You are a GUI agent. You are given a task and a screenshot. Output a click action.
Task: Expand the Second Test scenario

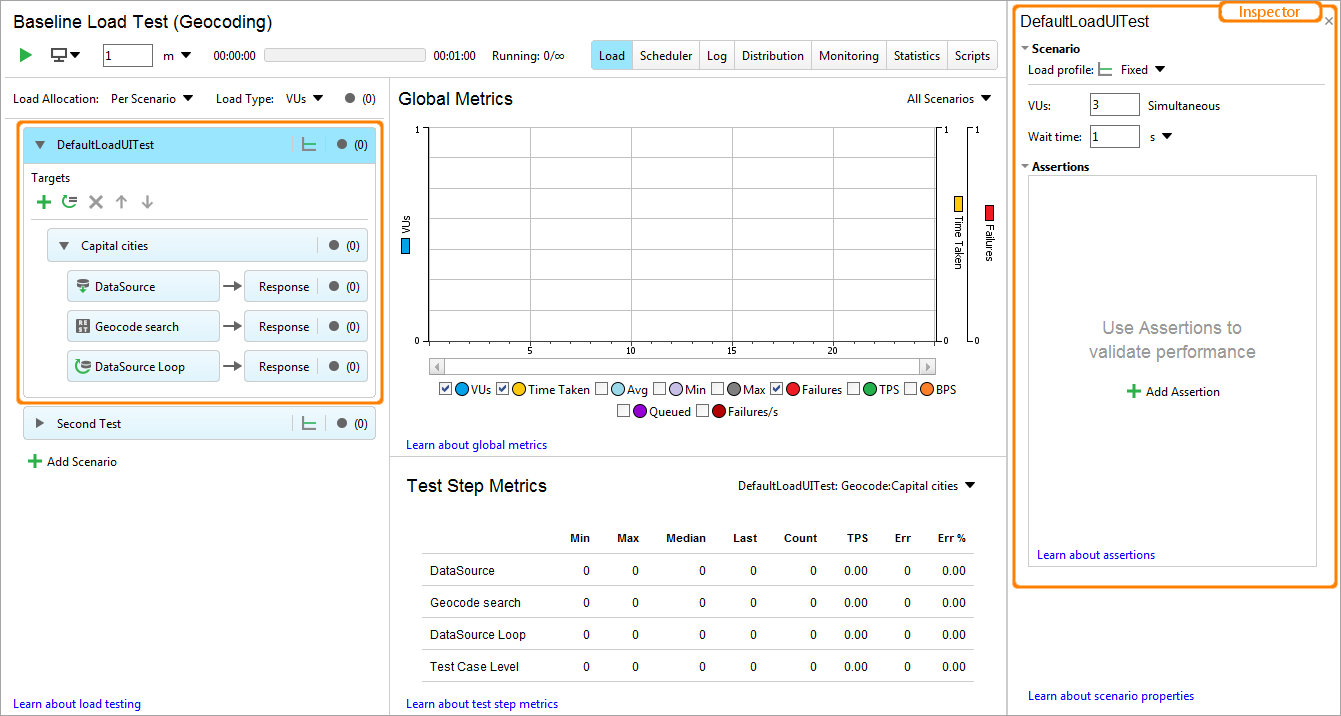click(x=38, y=422)
